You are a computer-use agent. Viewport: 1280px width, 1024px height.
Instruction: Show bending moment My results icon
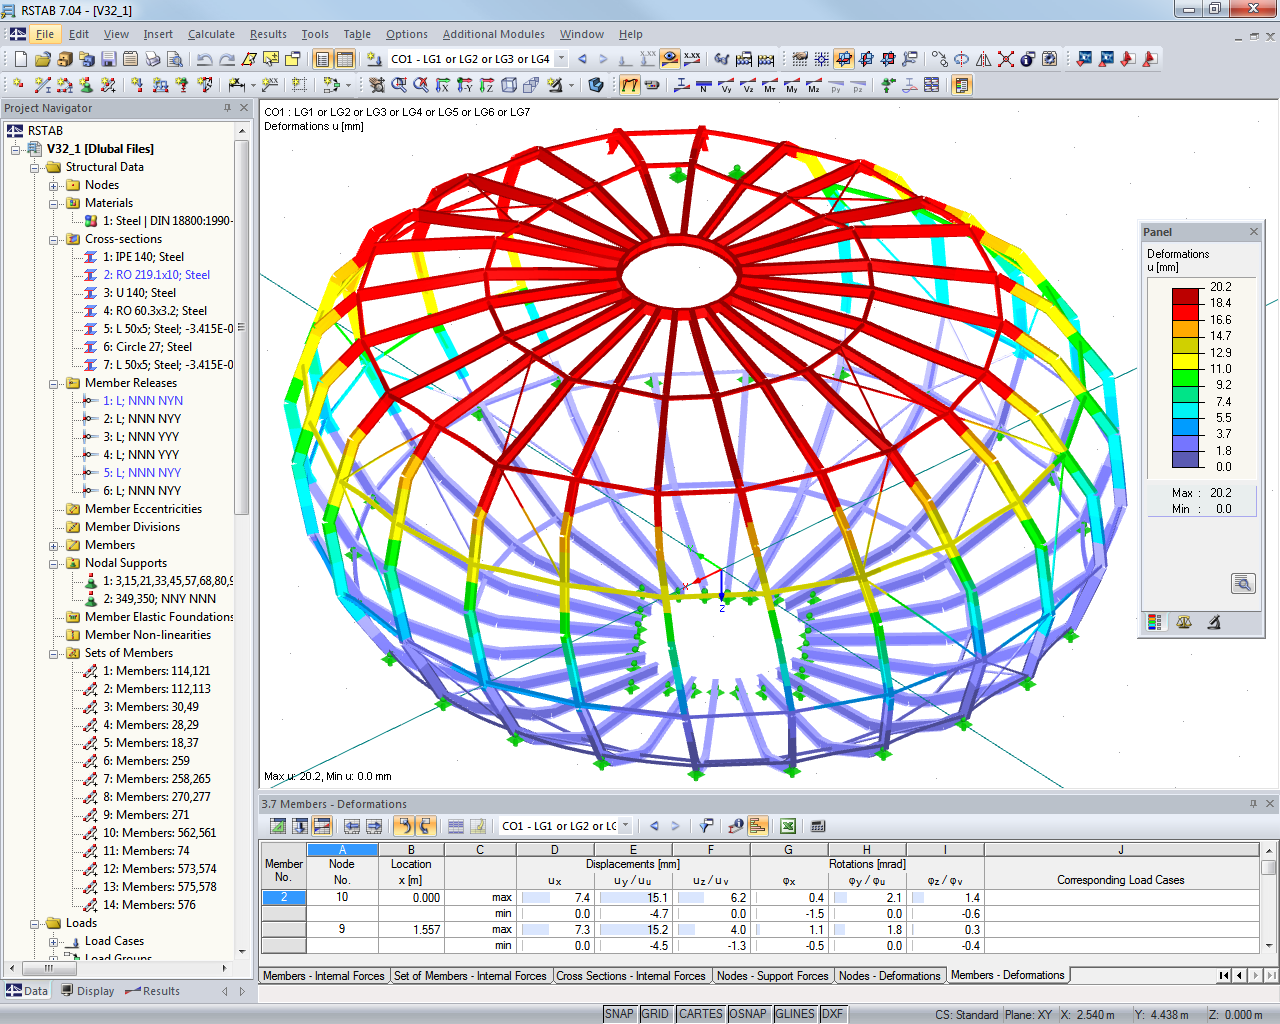point(792,85)
